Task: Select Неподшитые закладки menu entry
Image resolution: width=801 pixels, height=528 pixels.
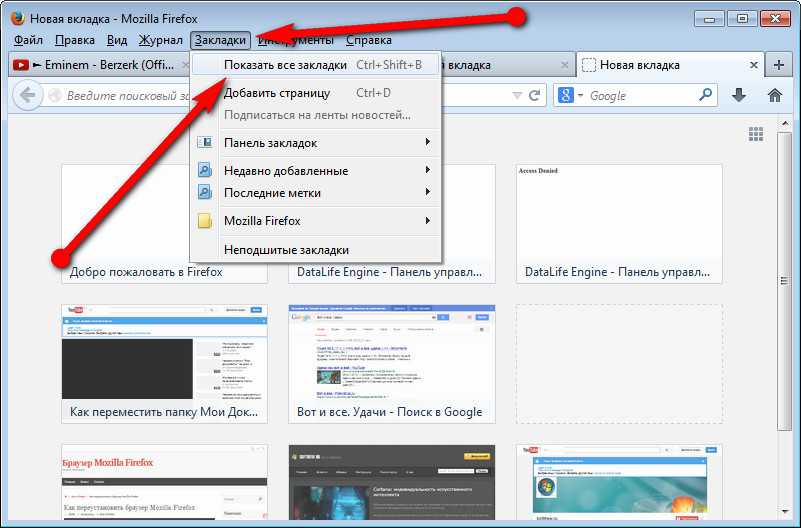Action: [x=316, y=250]
